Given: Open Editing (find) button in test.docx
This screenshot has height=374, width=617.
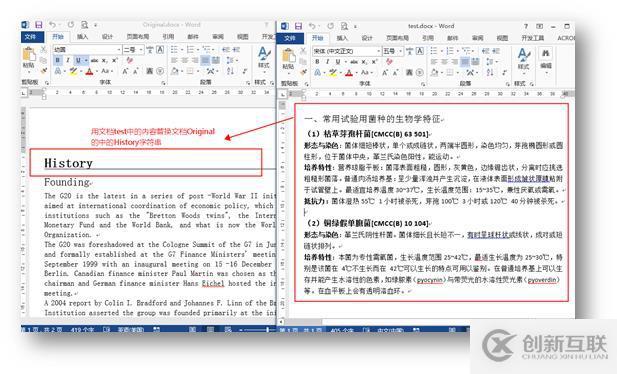Looking at the screenshot, I should click(x=546, y=59).
